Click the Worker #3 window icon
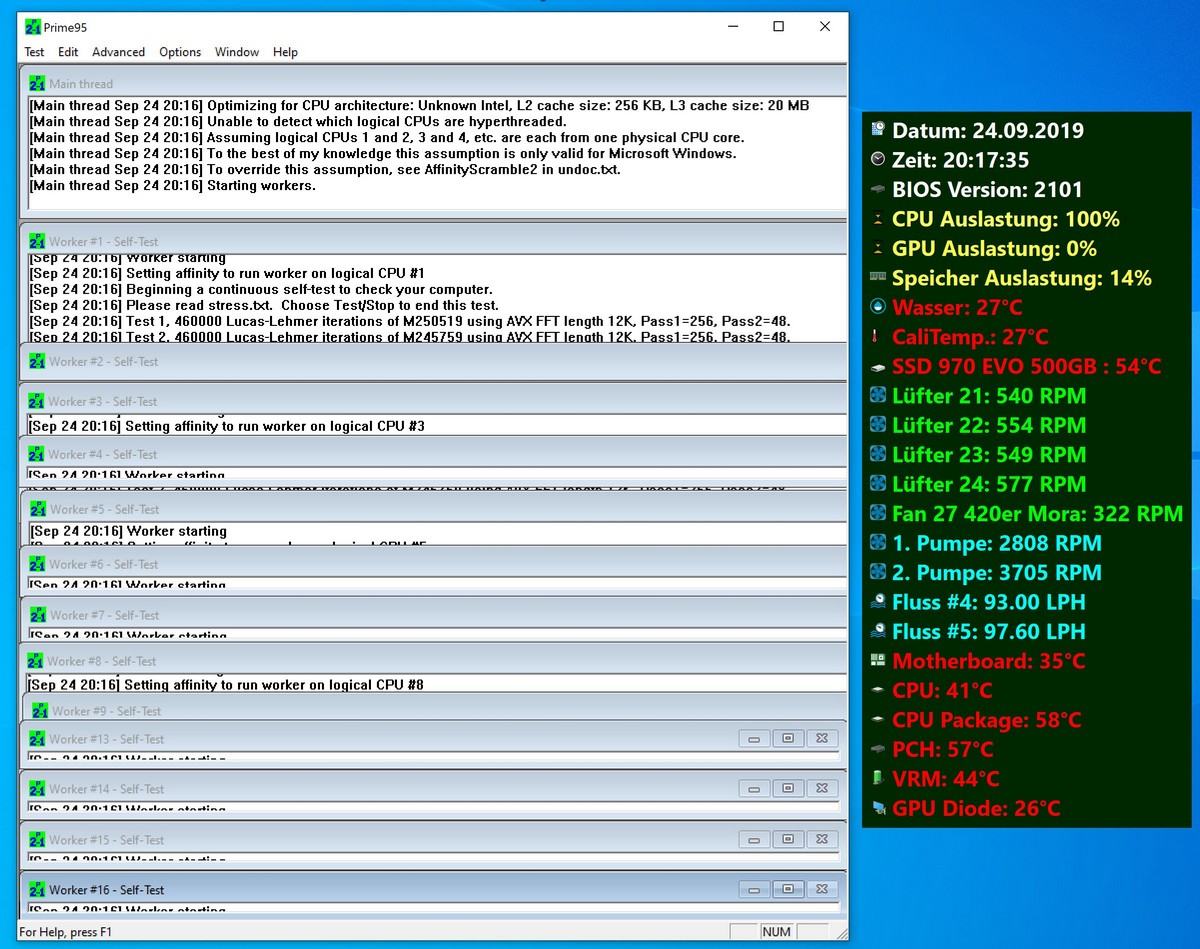 [37, 401]
